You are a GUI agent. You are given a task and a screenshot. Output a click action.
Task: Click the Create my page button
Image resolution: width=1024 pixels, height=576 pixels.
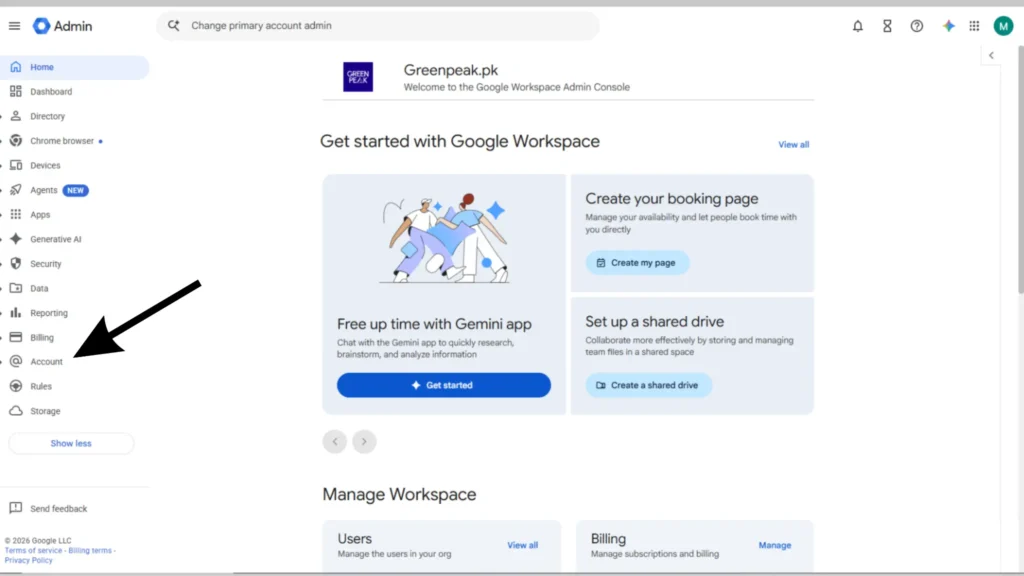[x=637, y=263]
